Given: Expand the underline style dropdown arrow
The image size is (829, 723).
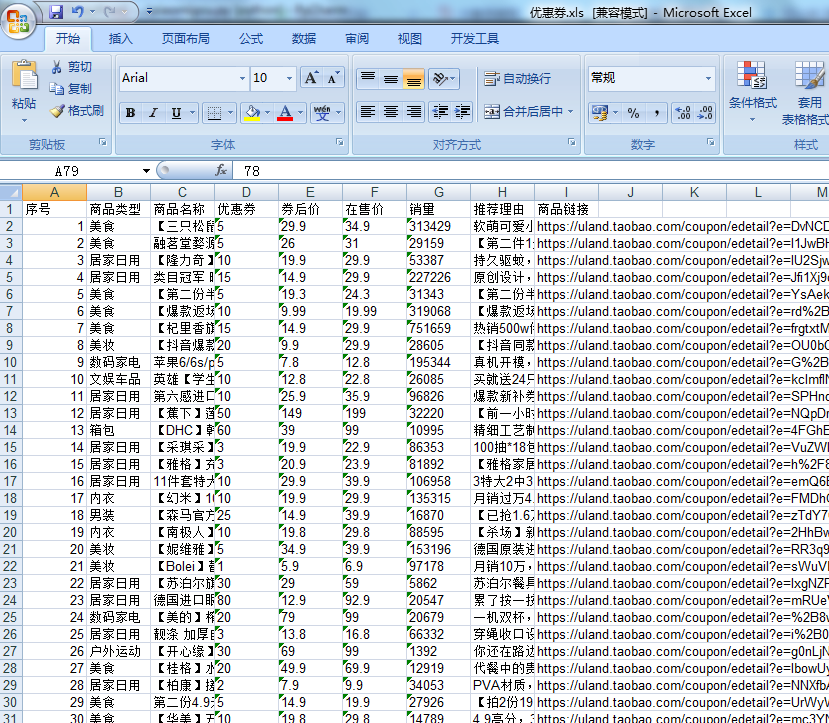Looking at the screenshot, I should (x=192, y=113).
